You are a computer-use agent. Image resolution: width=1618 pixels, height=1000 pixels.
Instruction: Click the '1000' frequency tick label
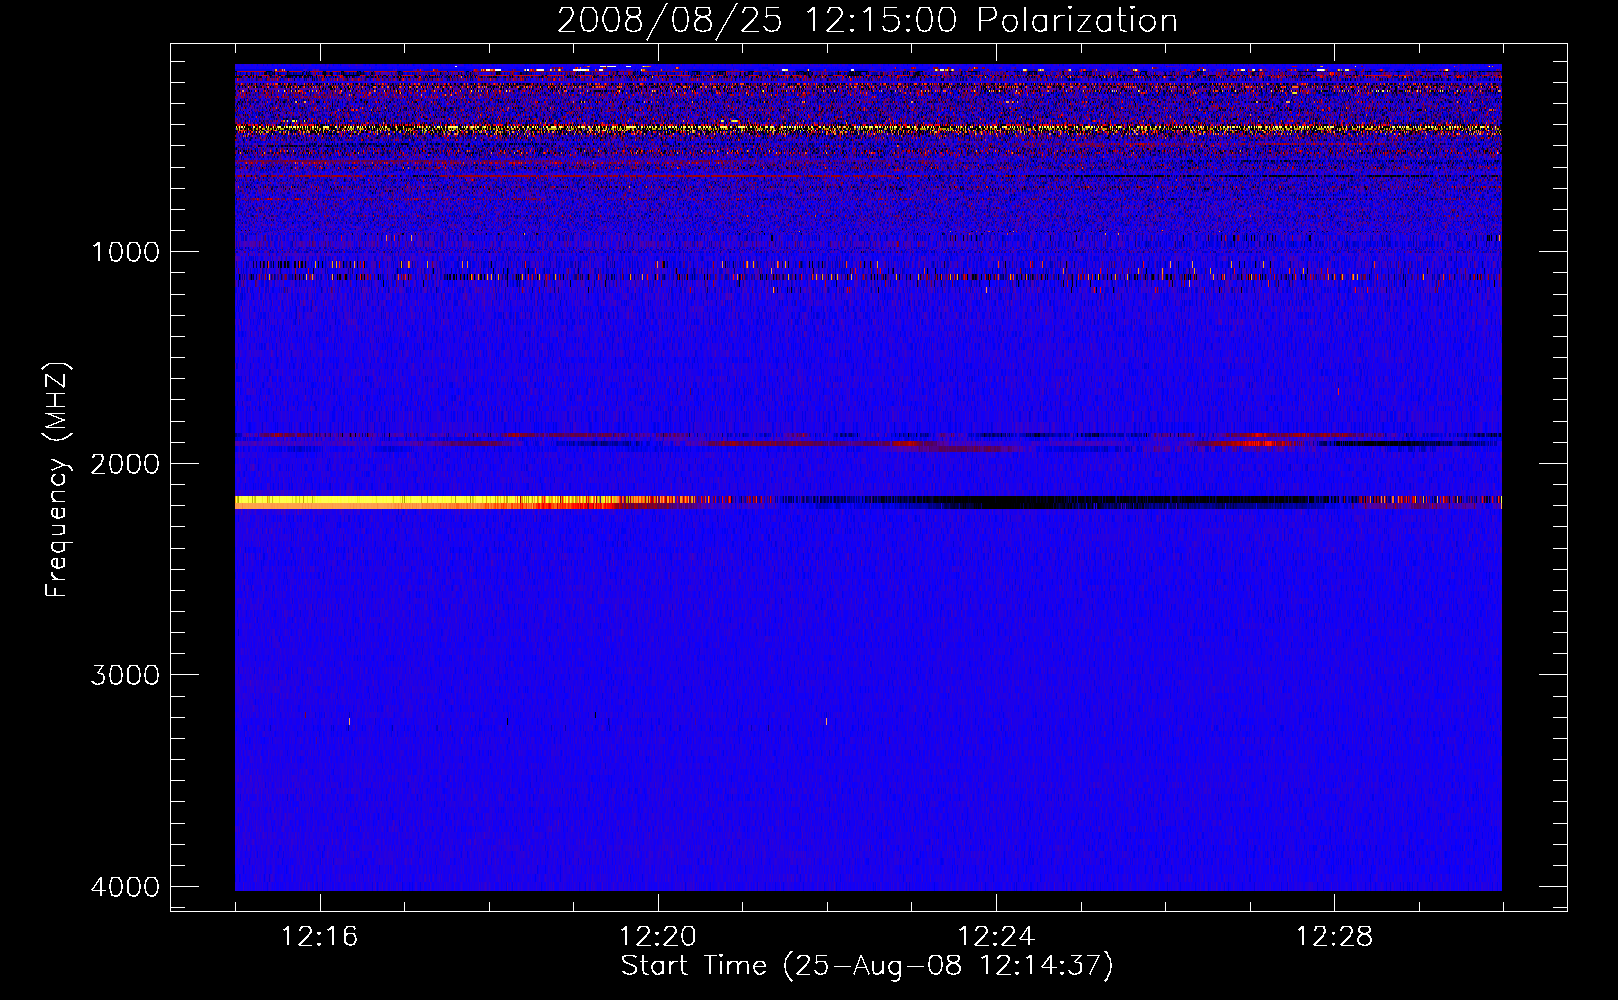click(x=126, y=251)
